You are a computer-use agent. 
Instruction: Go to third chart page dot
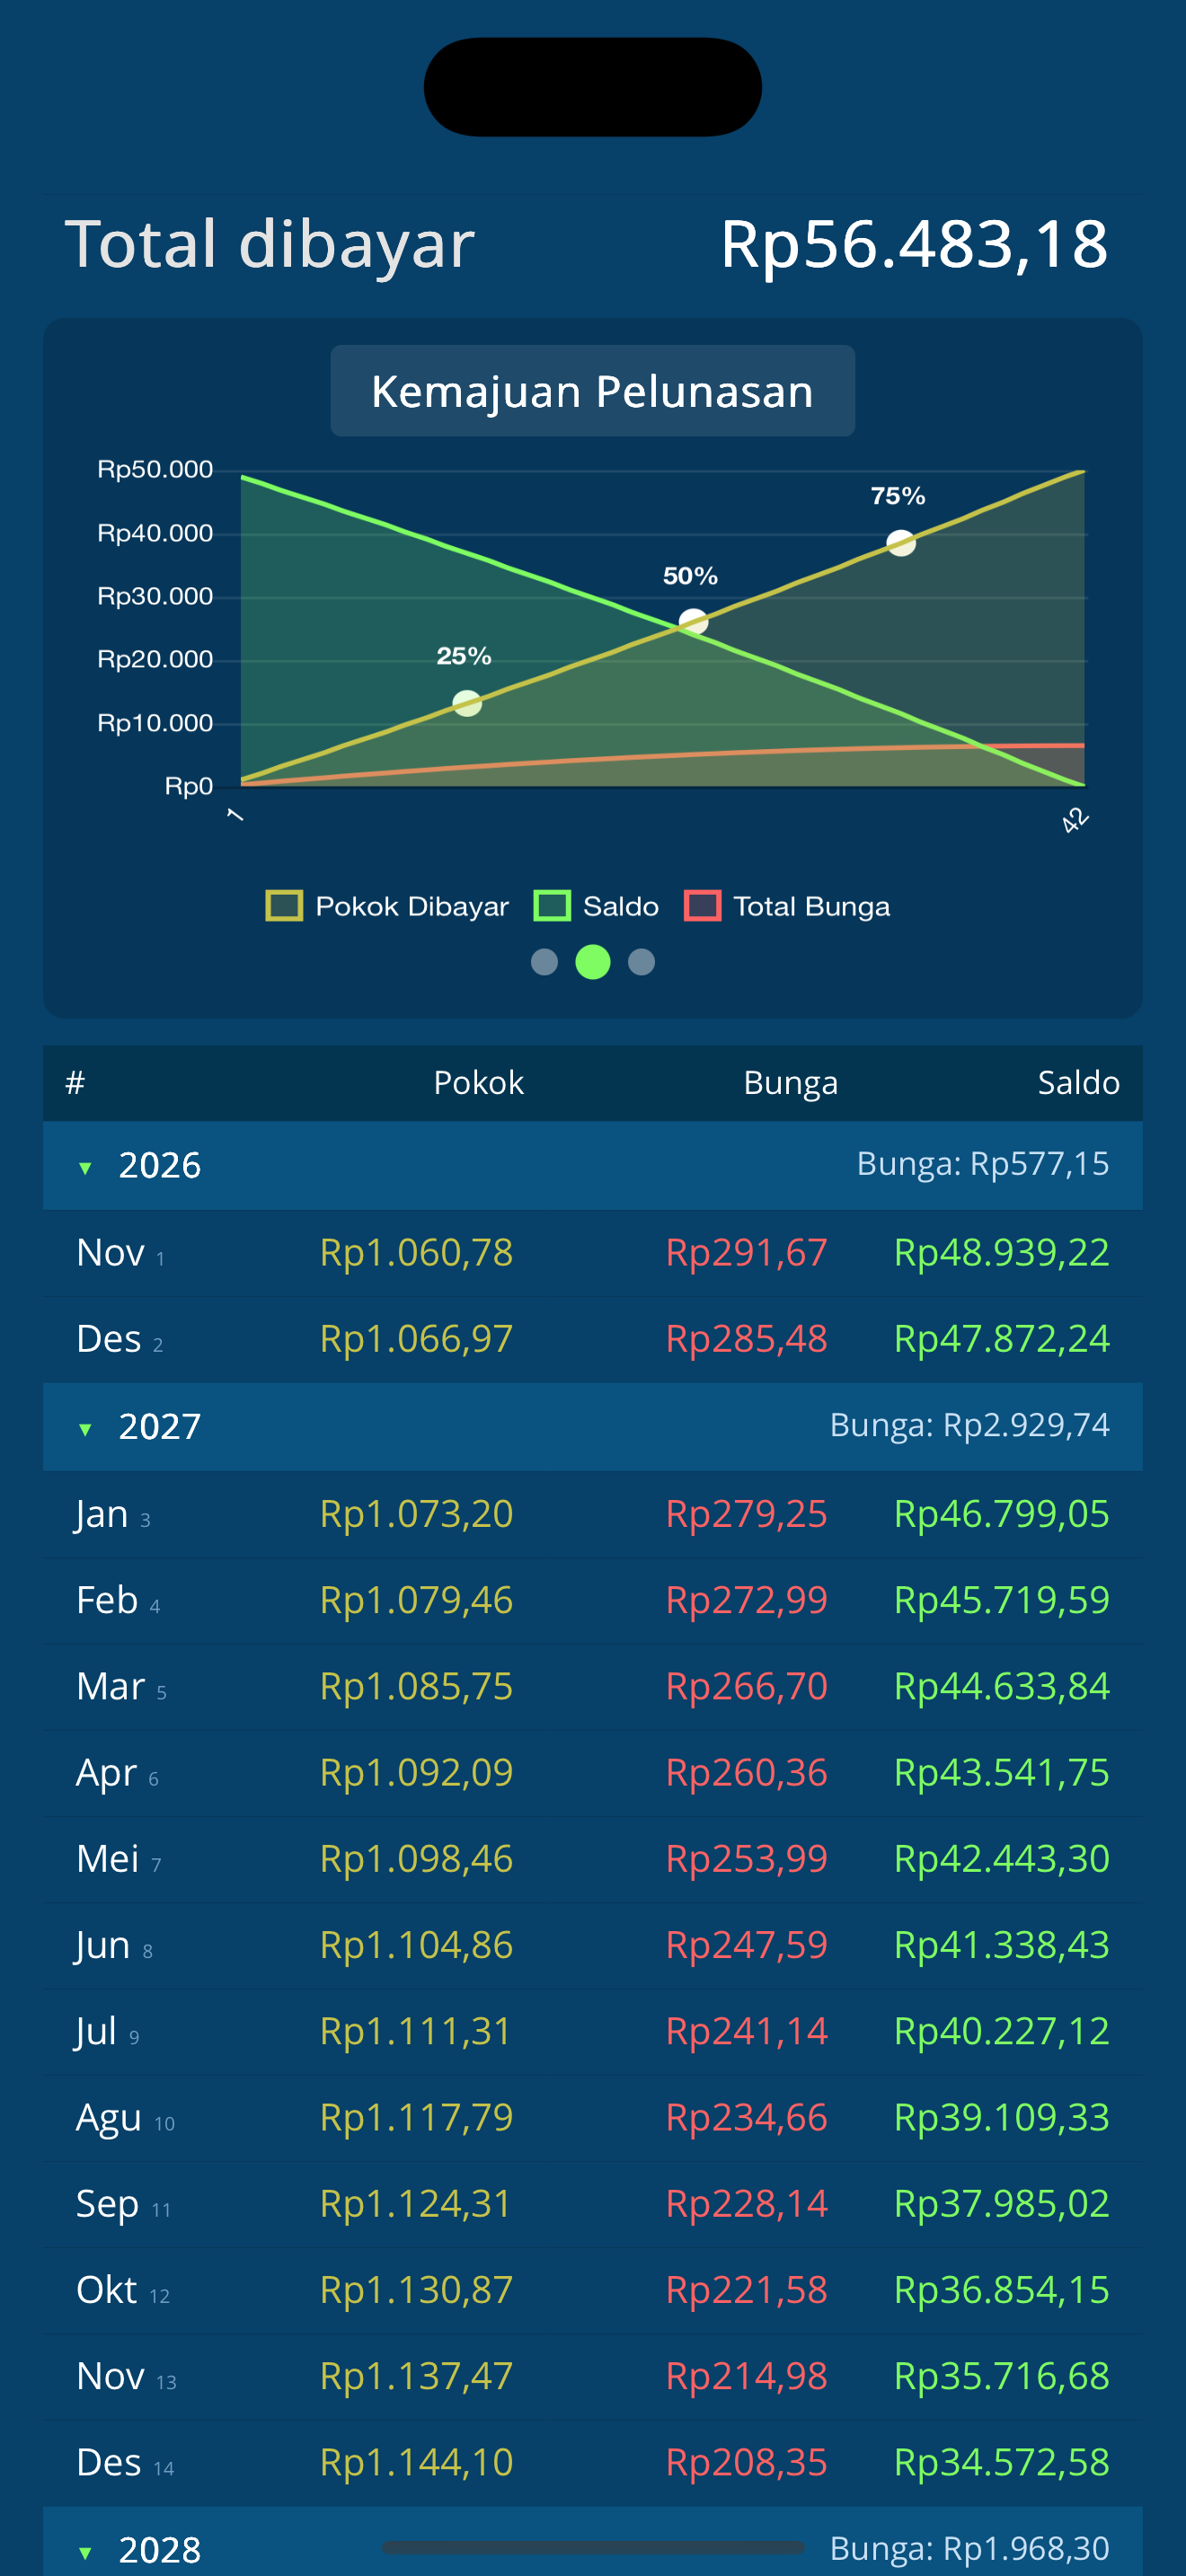tap(641, 962)
